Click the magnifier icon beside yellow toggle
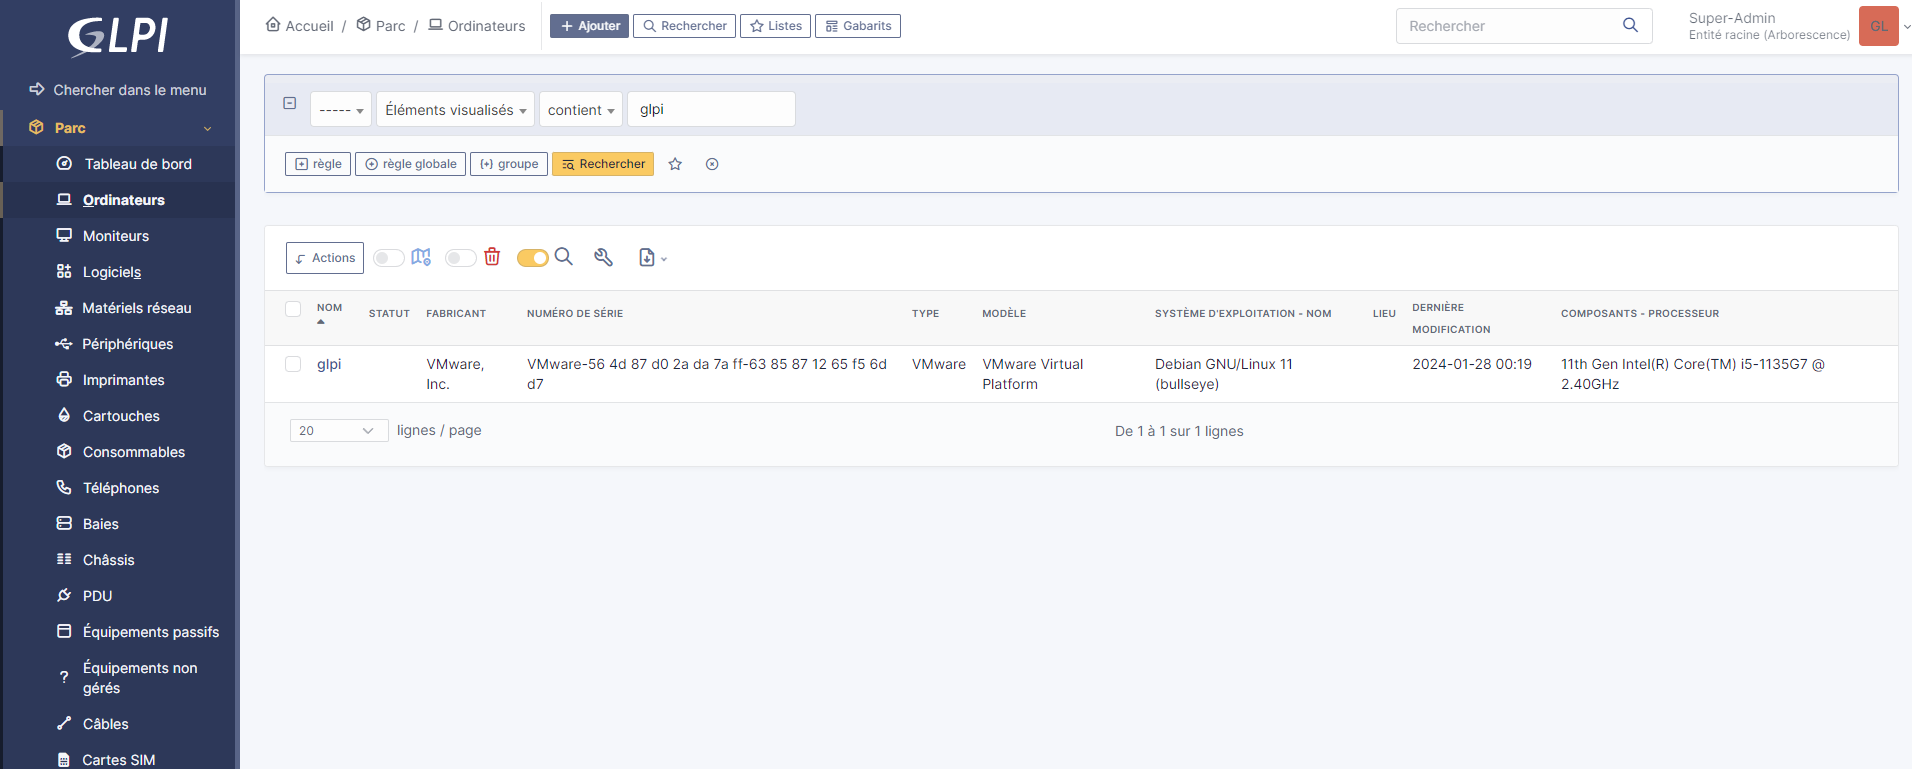1912x769 pixels. pyautogui.click(x=564, y=256)
